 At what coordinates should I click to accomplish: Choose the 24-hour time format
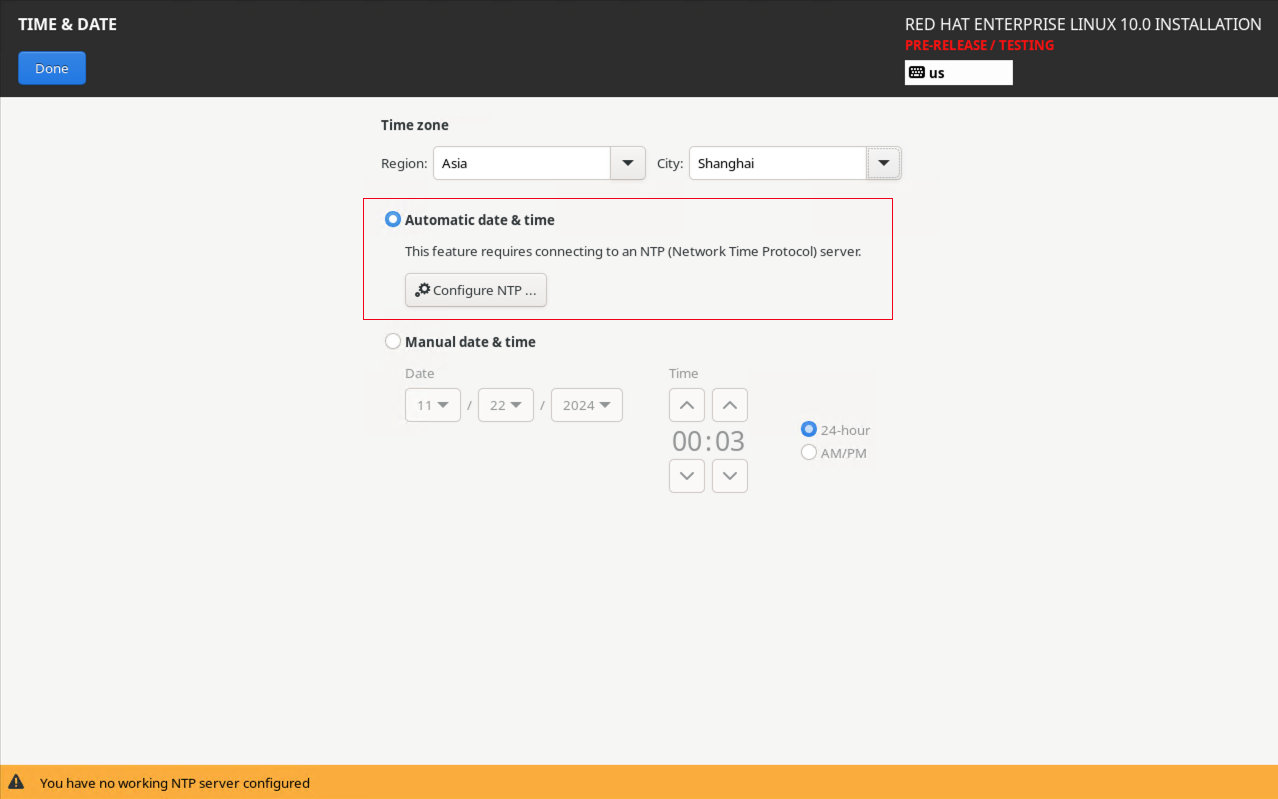pyautogui.click(x=809, y=429)
